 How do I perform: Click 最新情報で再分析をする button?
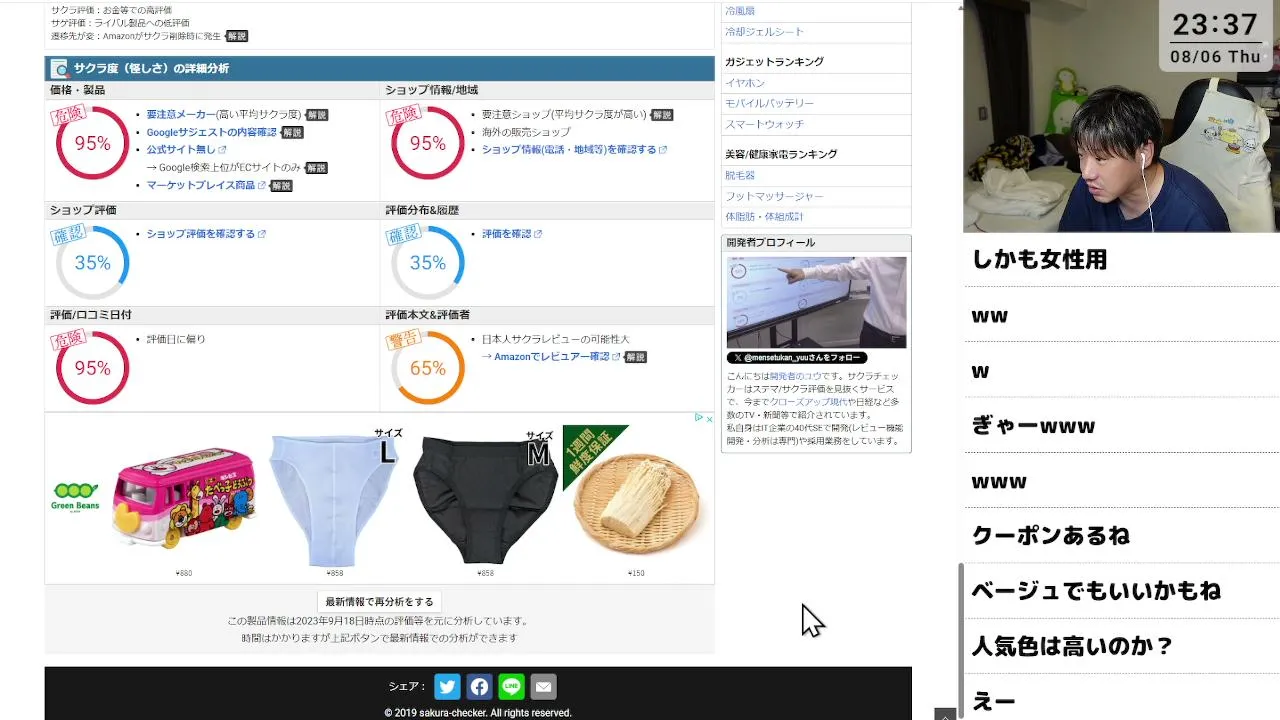pyautogui.click(x=380, y=602)
